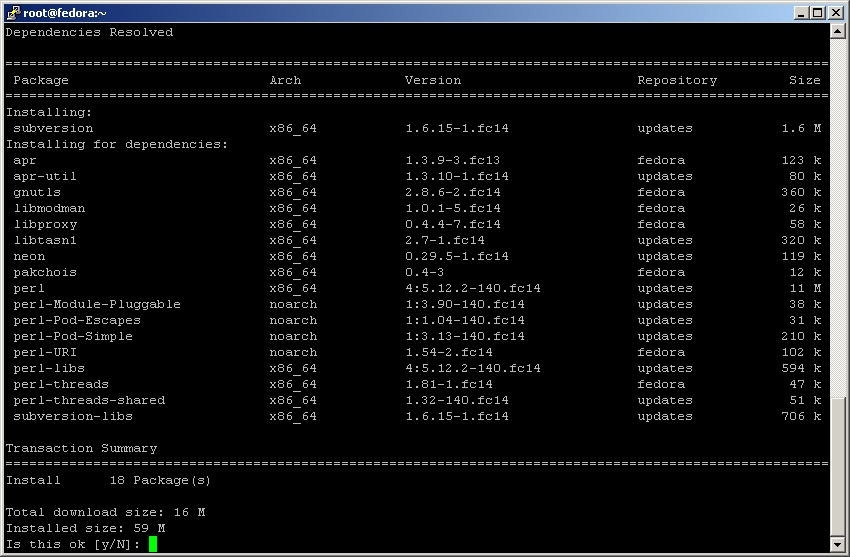Click 'fedora' repository in the libmodman row

tap(661, 208)
